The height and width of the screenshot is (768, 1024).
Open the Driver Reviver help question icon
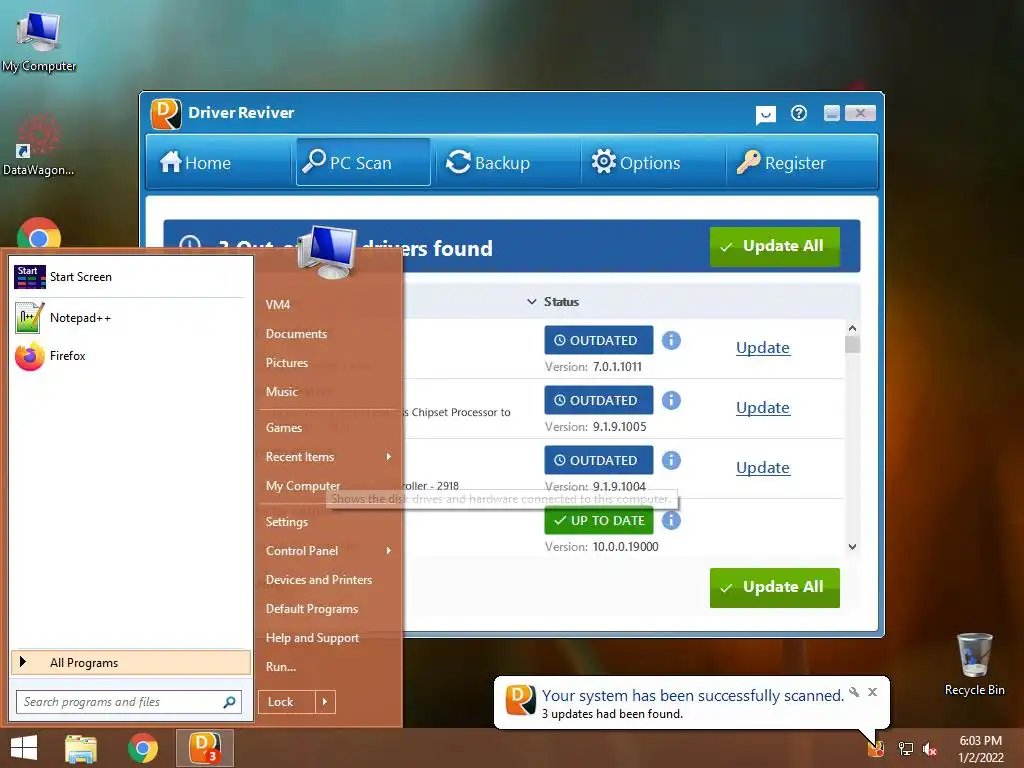(x=799, y=114)
